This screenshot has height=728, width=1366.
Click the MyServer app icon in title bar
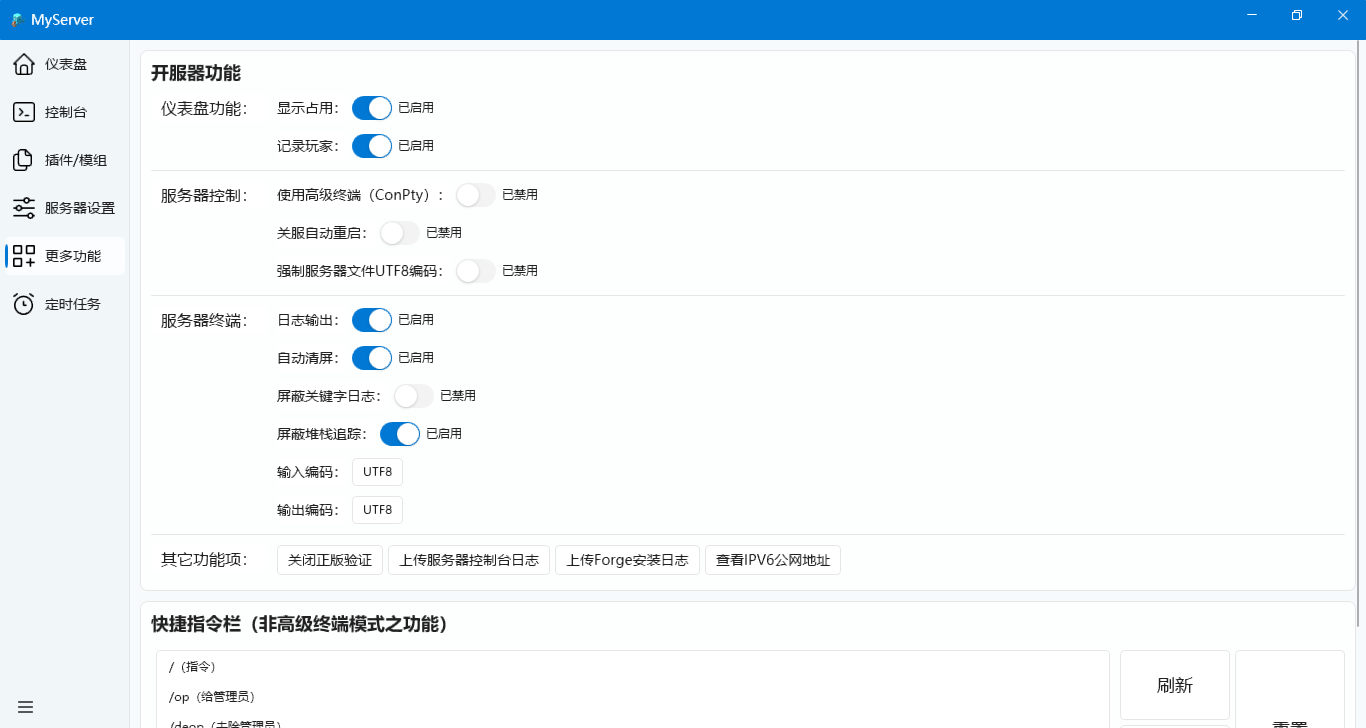pos(17,20)
